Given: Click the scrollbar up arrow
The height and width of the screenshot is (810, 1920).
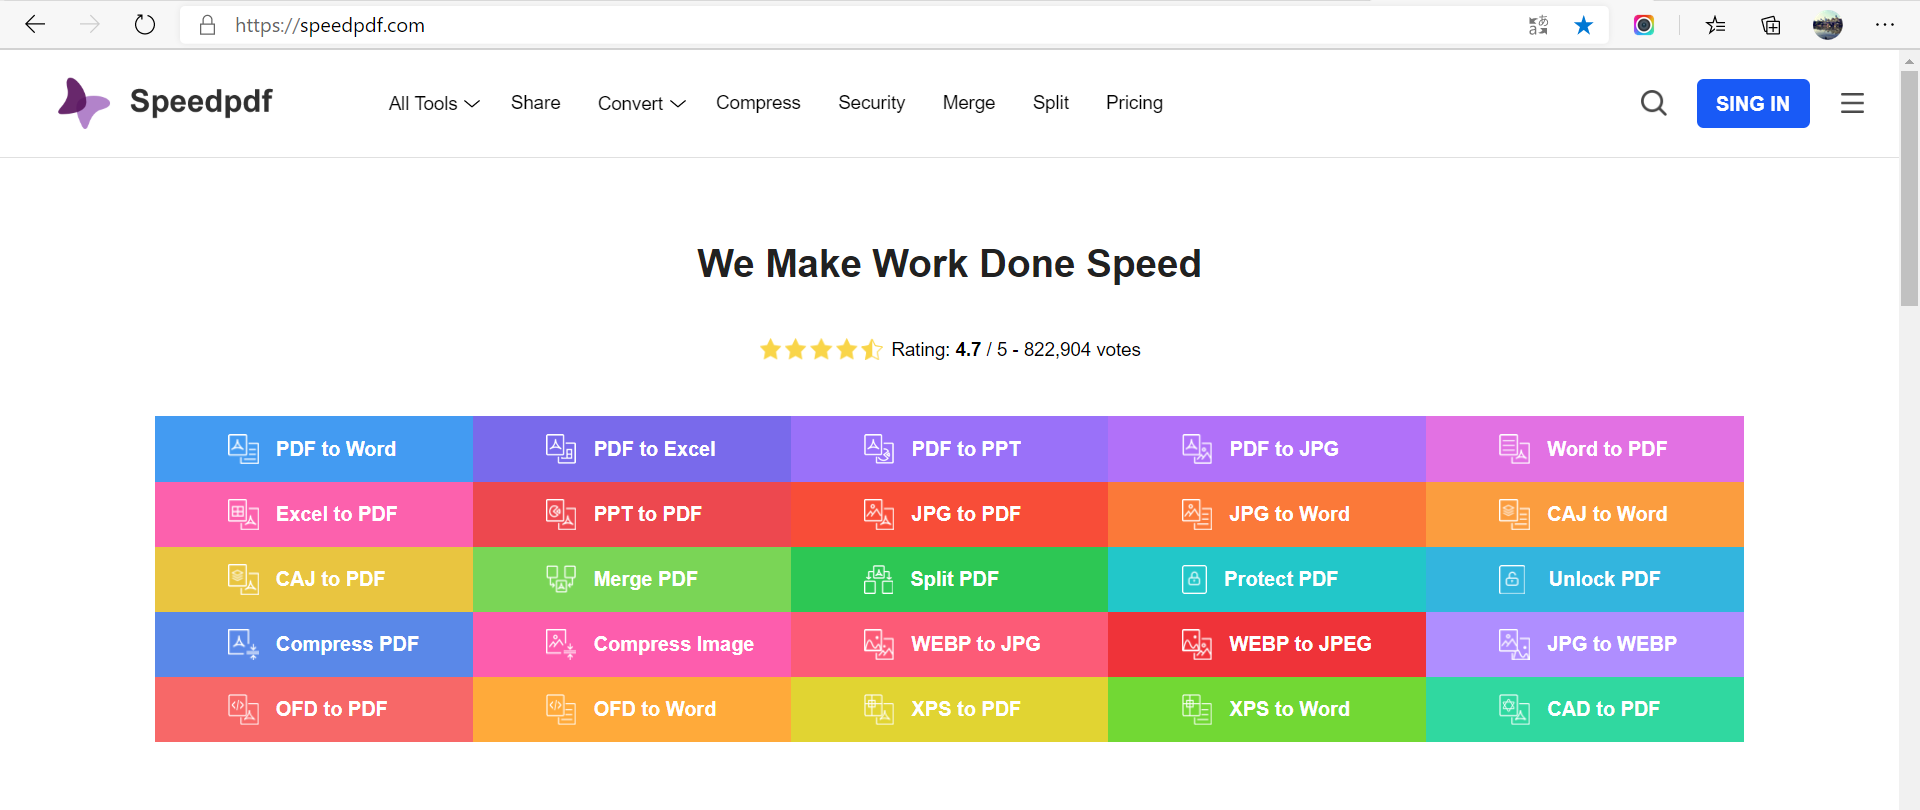Looking at the screenshot, I should coord(1909,61).
